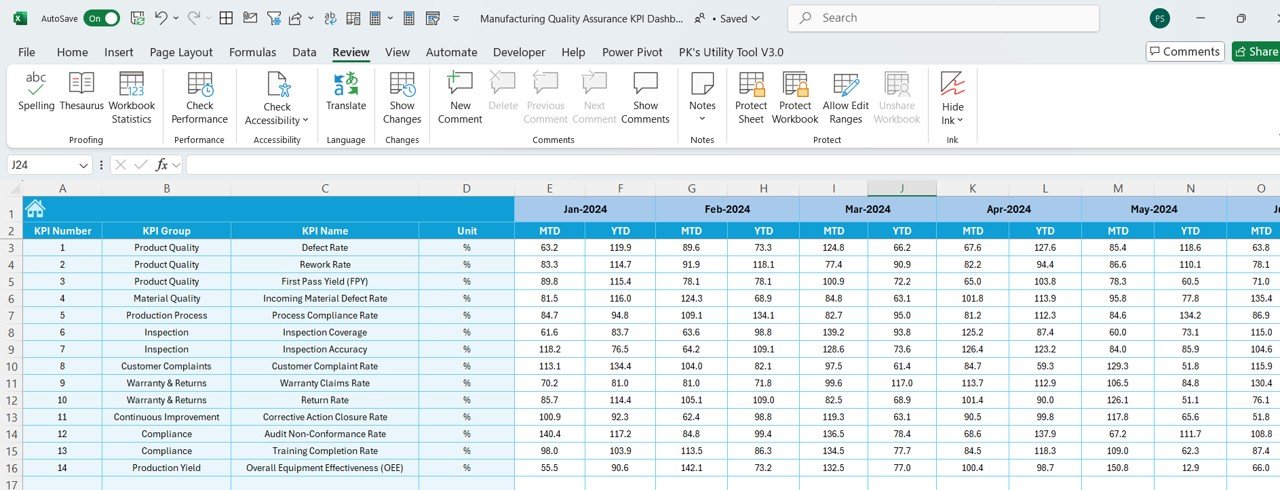1280x490 pixels.
Task: Click the Insert Function fx icon
Action: pyautogui.click(x=162, y=165)
